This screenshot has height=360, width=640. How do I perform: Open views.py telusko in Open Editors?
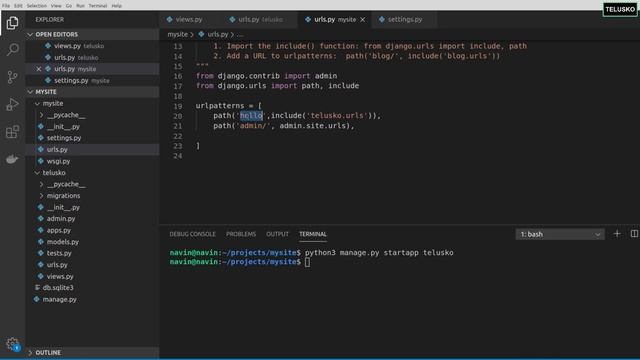[79, 46]
